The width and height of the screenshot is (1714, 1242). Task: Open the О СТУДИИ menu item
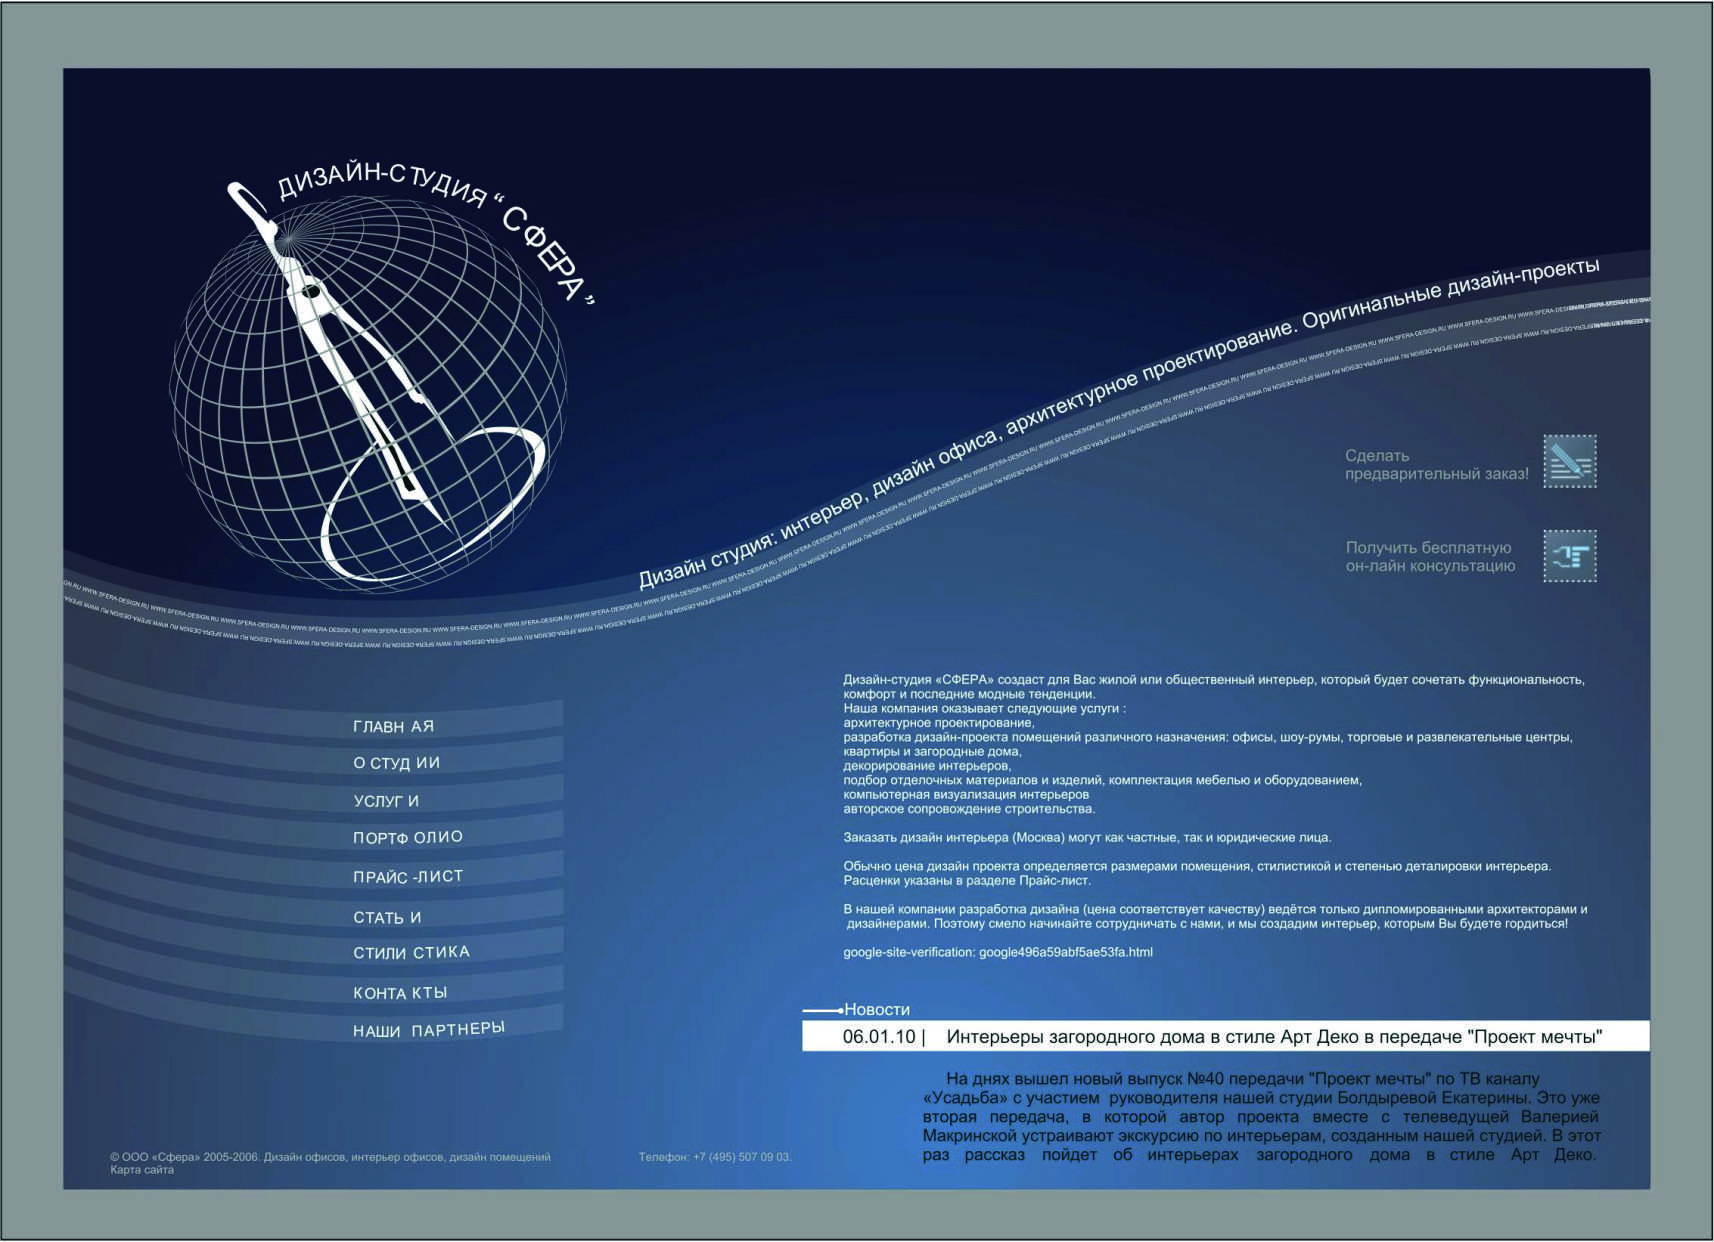(396, 763)
